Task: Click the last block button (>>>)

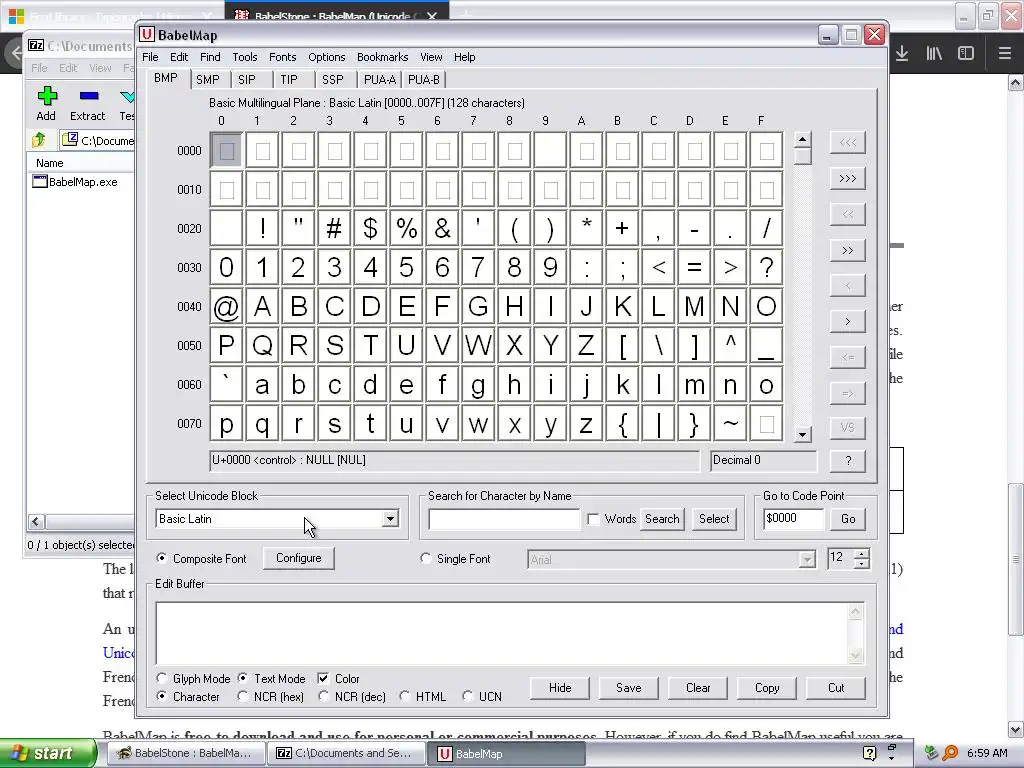Action: click(x=847, y=178)
